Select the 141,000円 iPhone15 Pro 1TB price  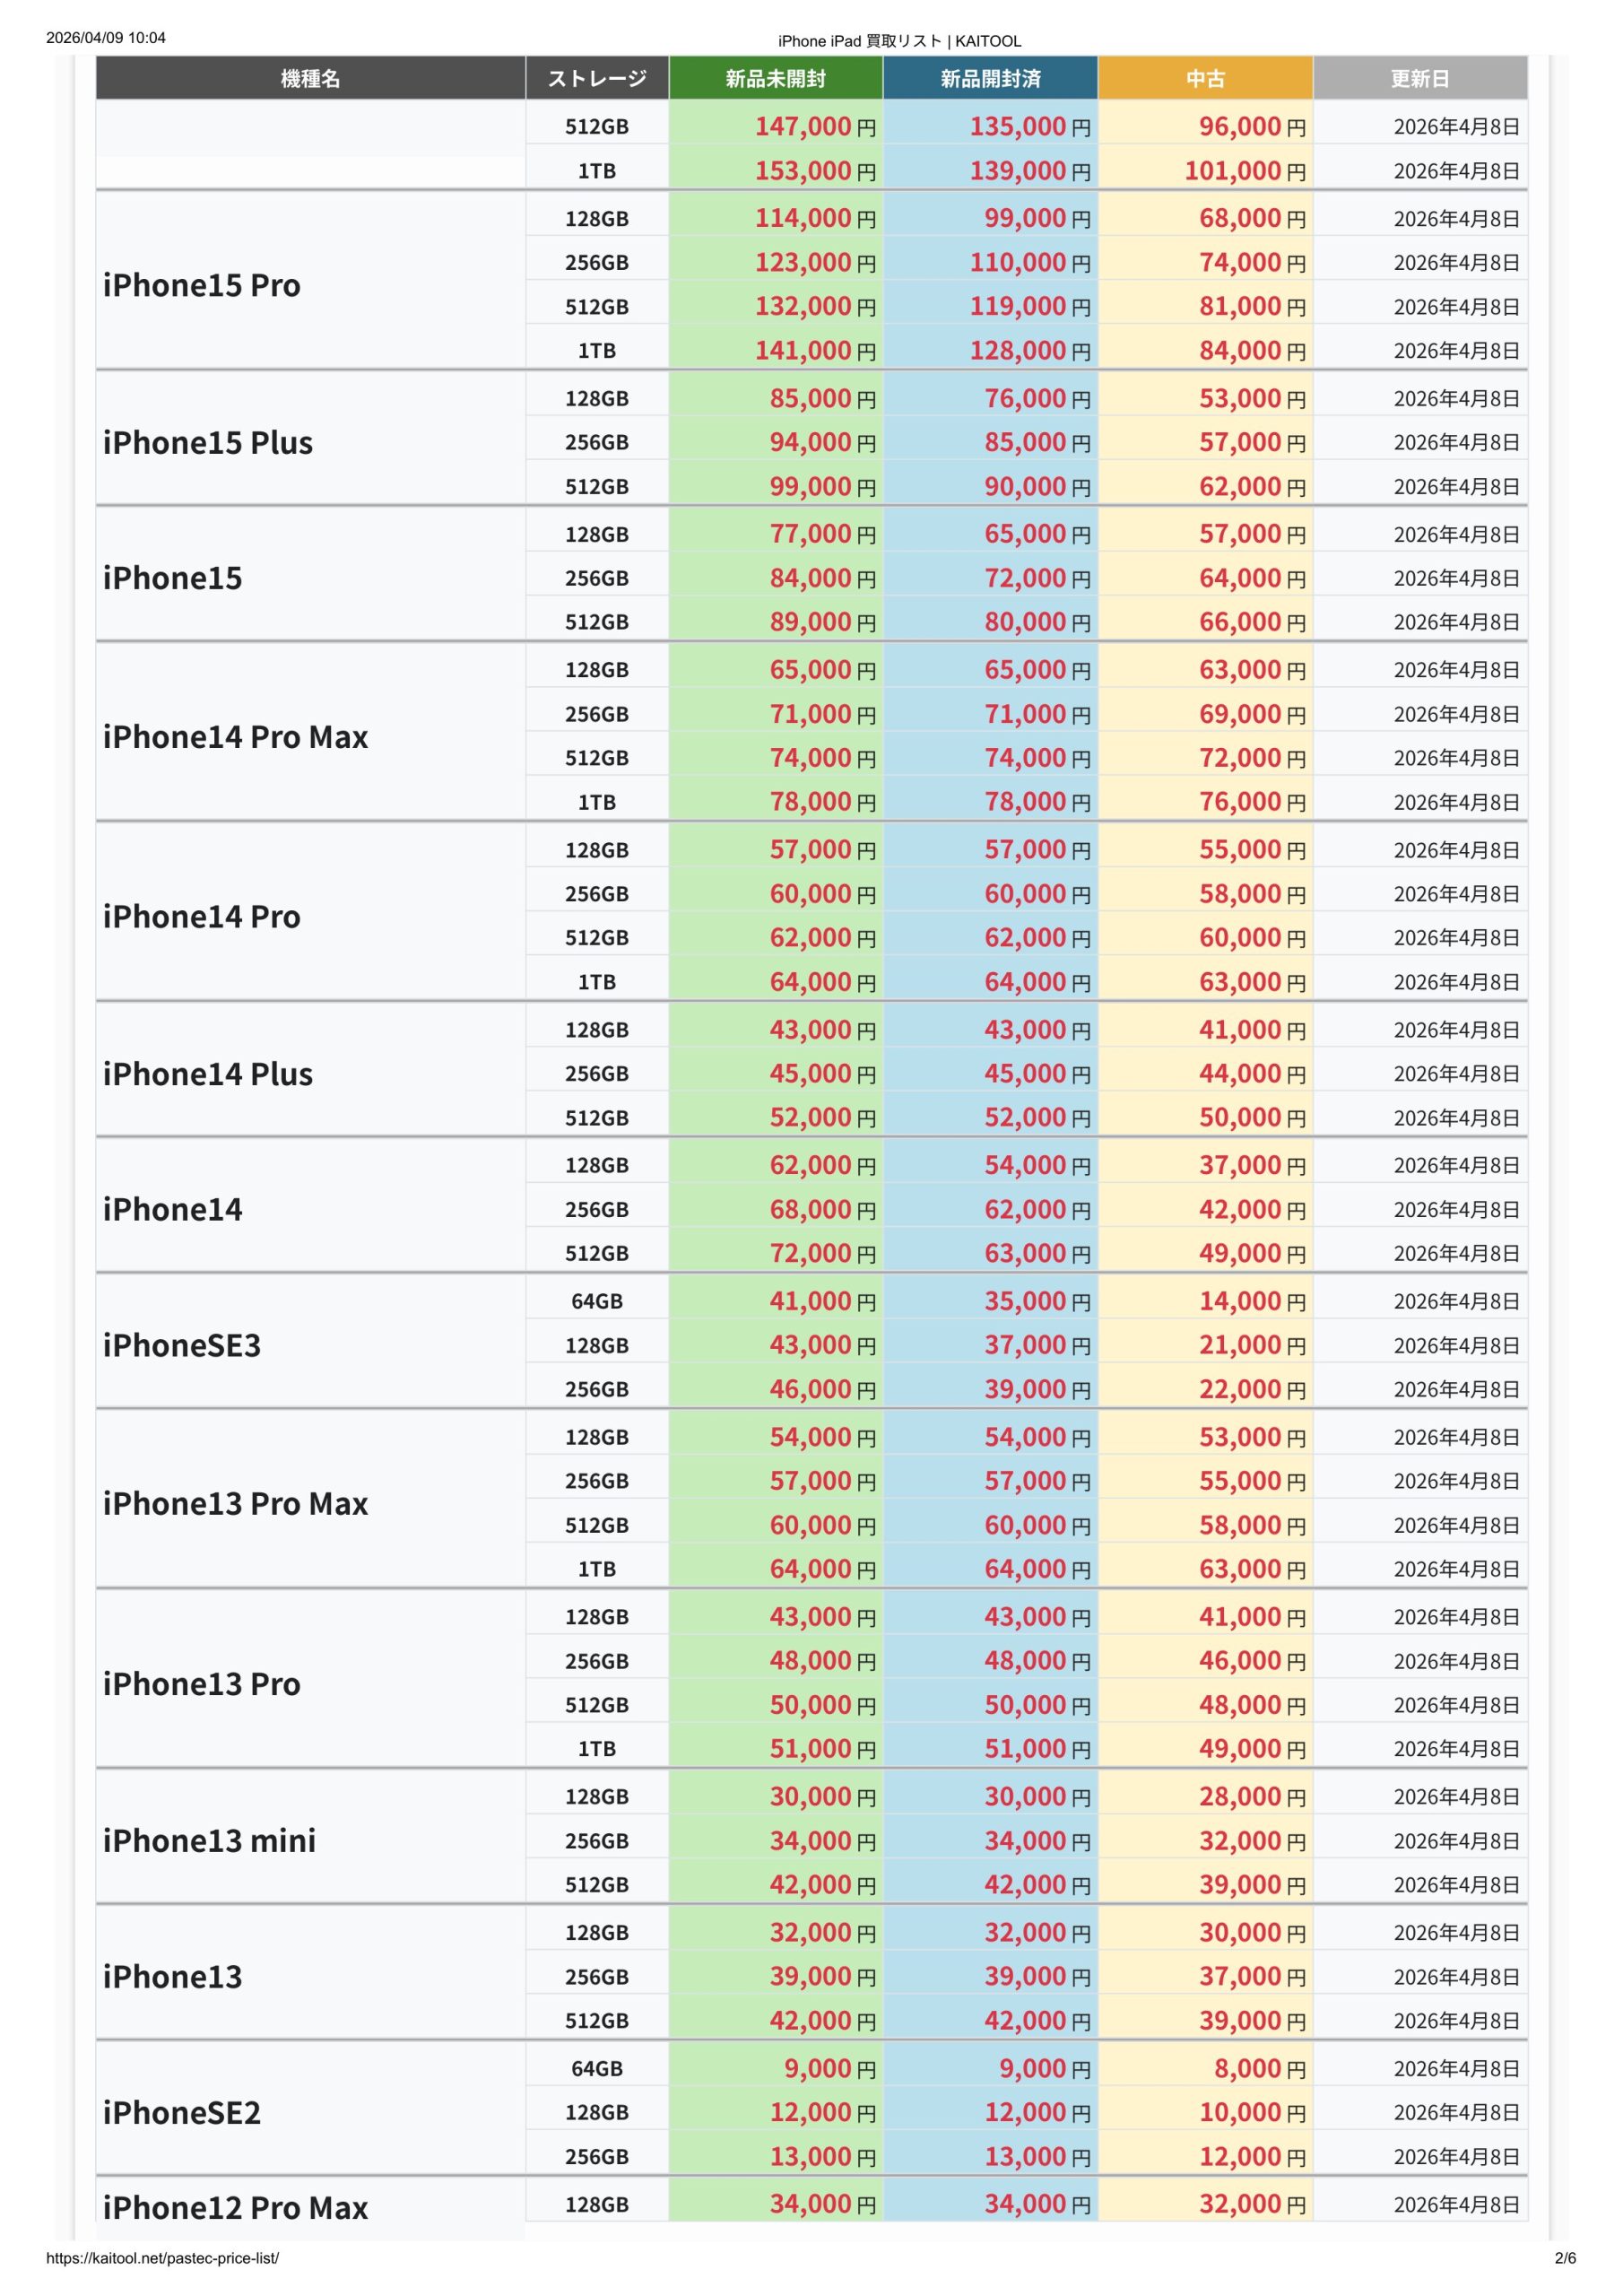click(814, 351)
